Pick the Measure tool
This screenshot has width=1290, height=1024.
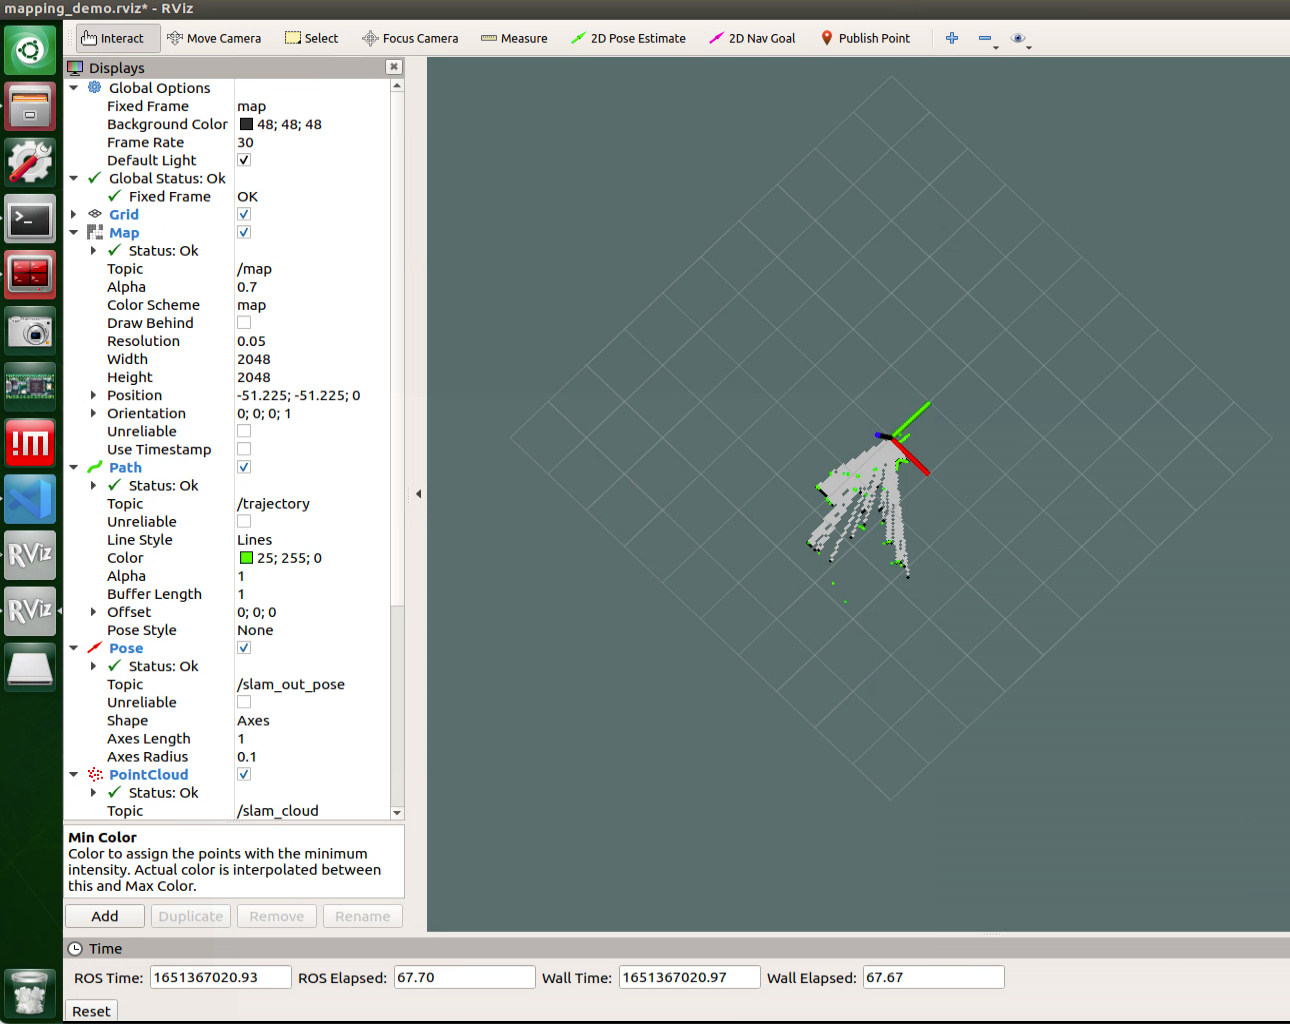(x=514, y=37)
